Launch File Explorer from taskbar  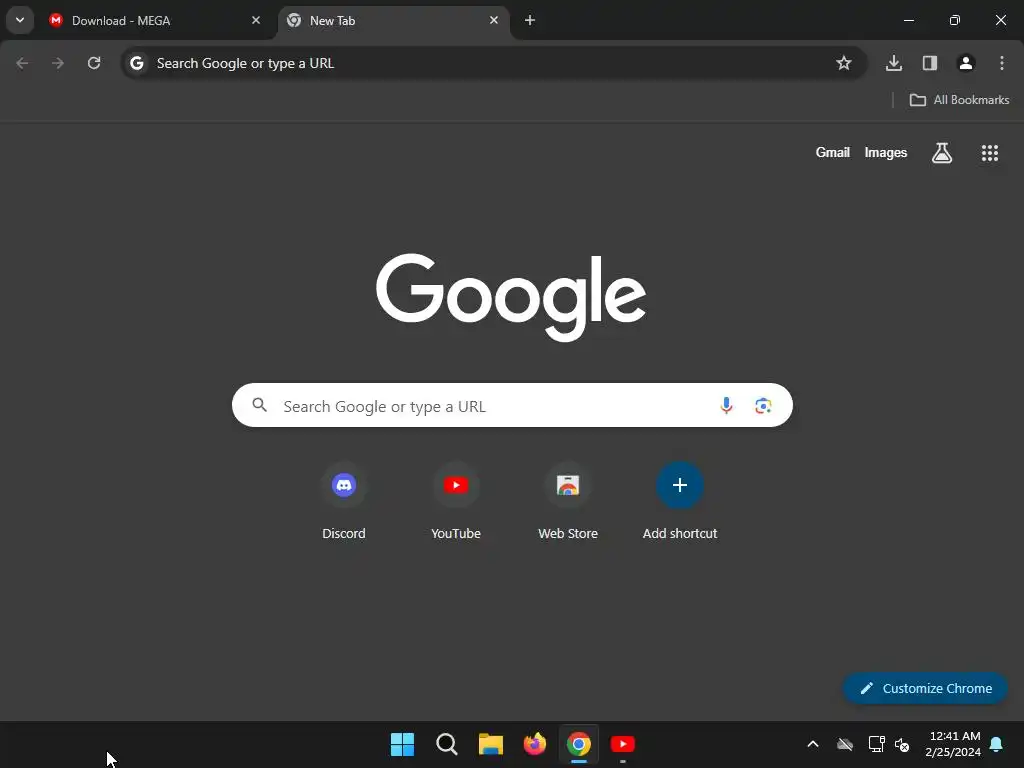[x=490, y=744]
